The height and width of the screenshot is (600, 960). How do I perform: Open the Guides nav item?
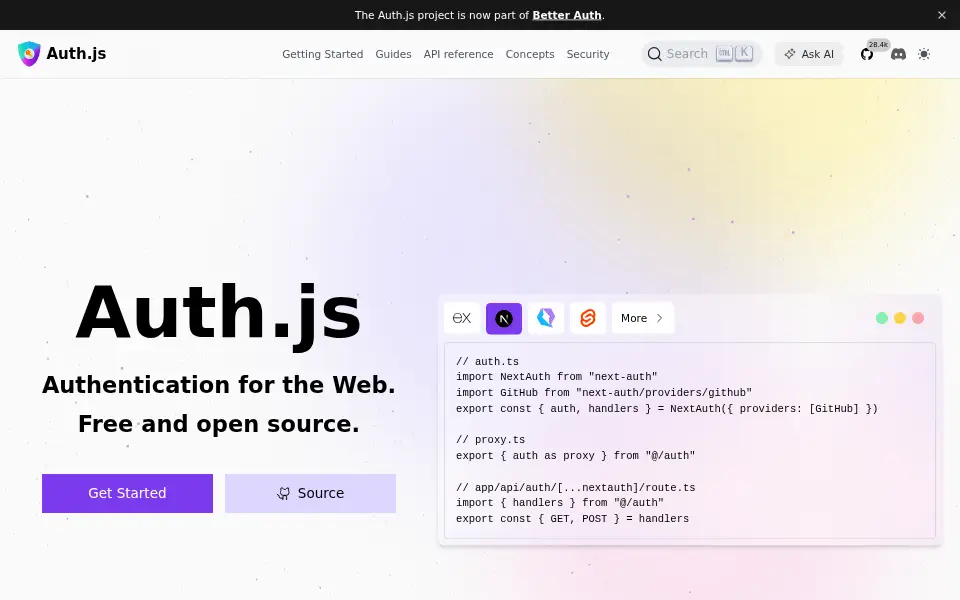[393, 54]
